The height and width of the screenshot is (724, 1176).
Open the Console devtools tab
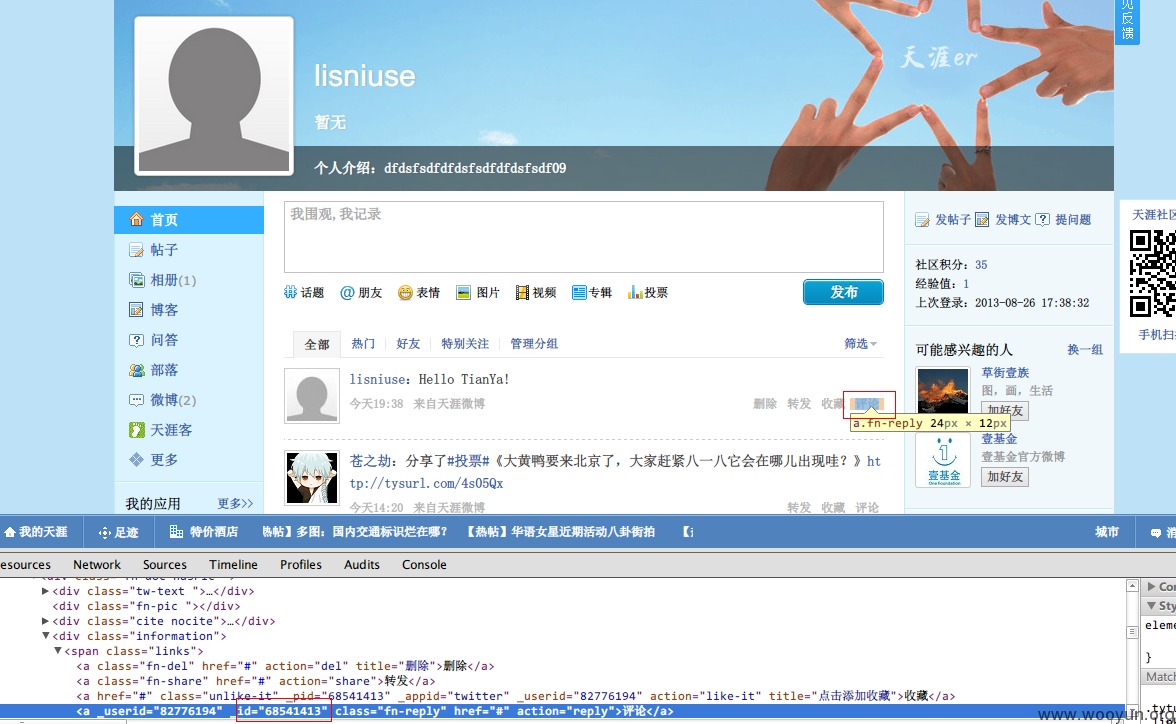(x=424, y=565)
